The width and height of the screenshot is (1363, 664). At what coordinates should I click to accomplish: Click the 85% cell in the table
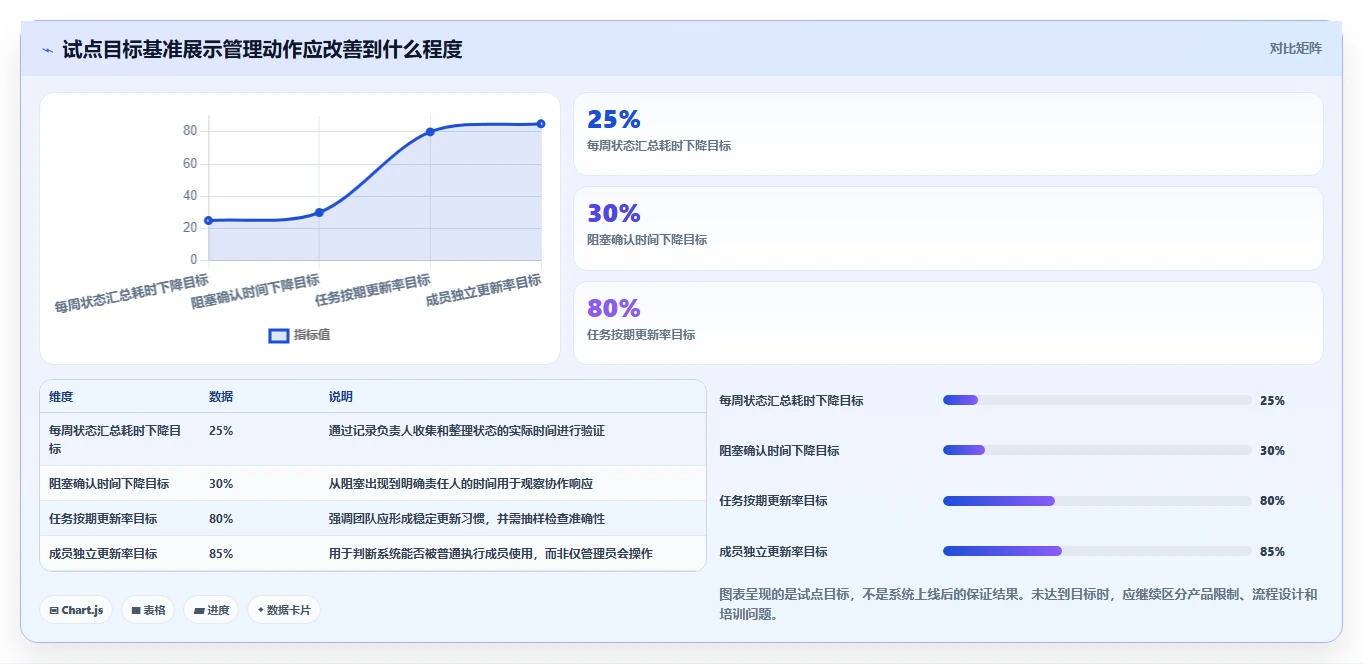point(221,554)
